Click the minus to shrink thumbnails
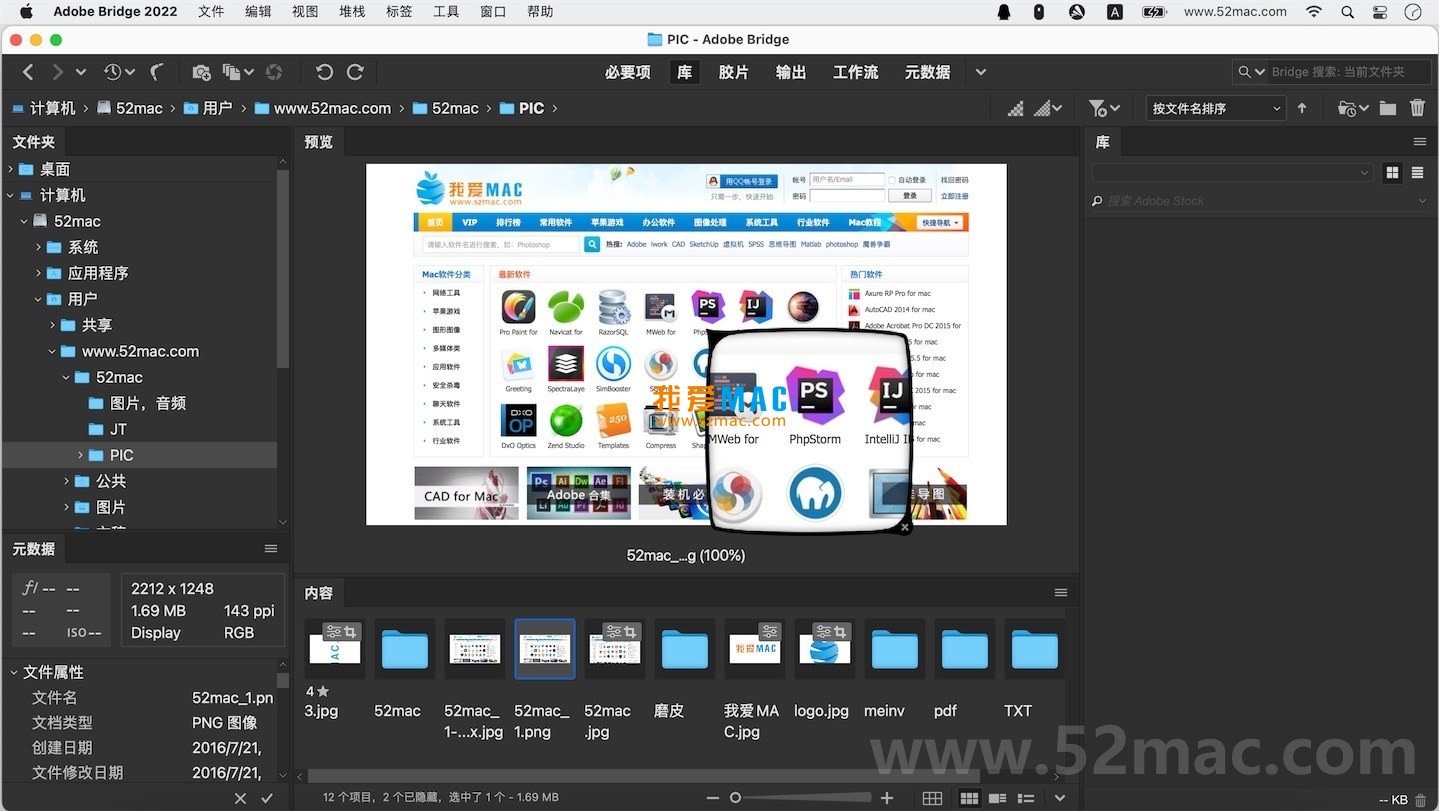The height and width of the screenshot is (811, 1439). point(713,798)
